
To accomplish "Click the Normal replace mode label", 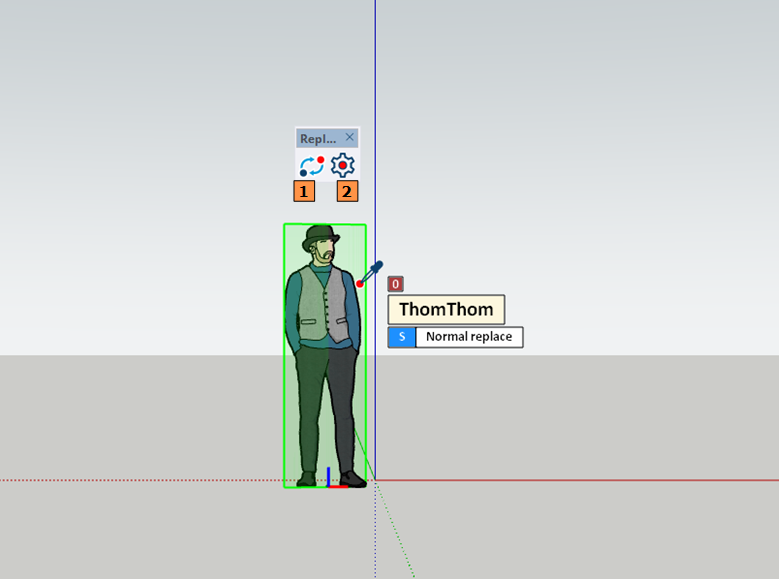I will [468, 337].
